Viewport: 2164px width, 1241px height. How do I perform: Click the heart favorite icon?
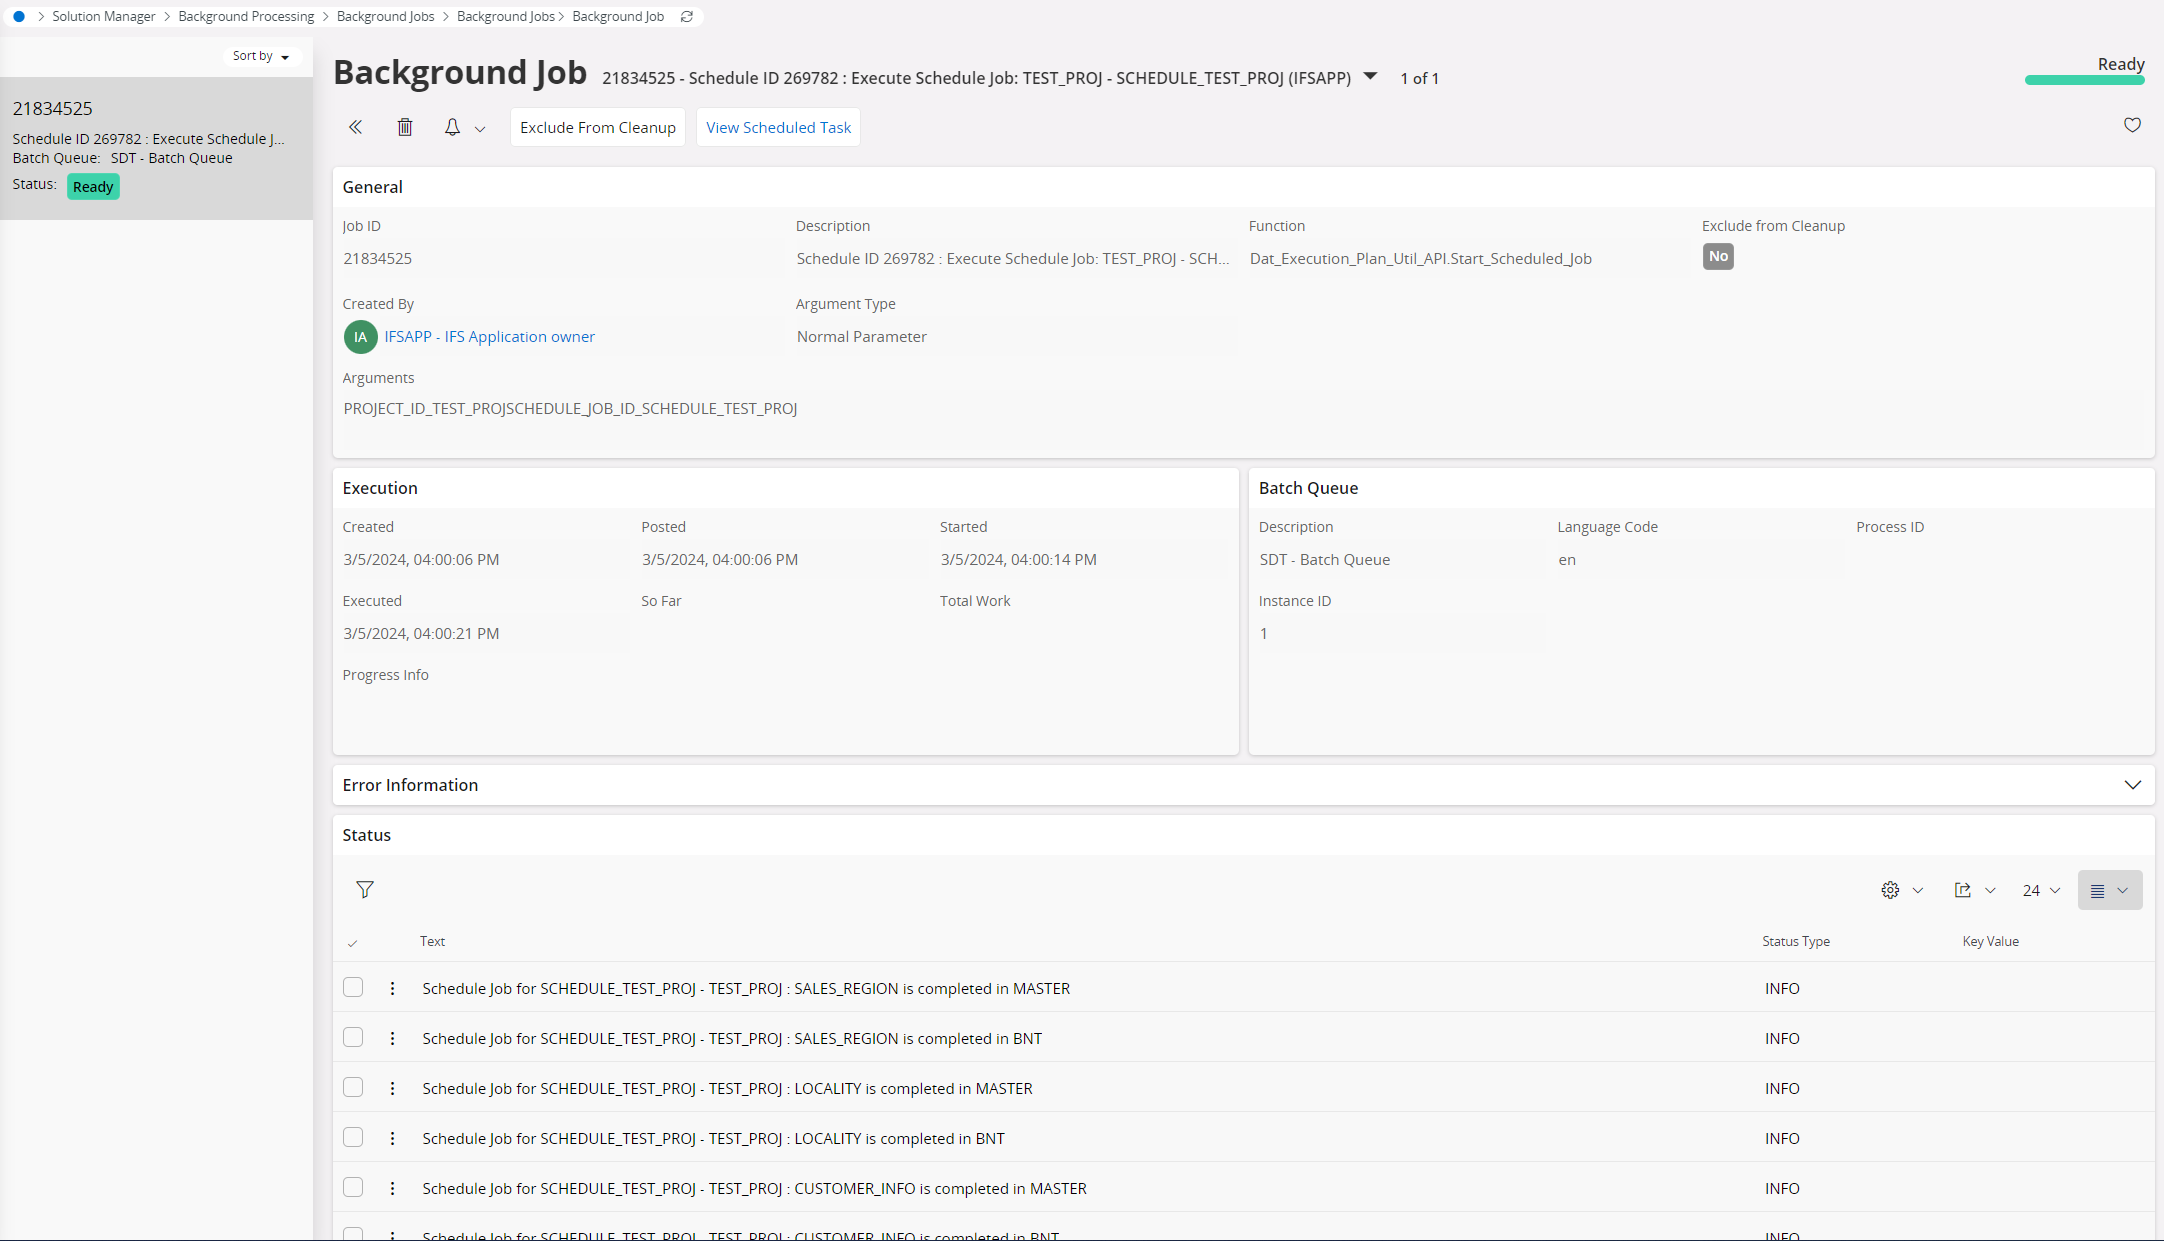(x=2132, y=125)
